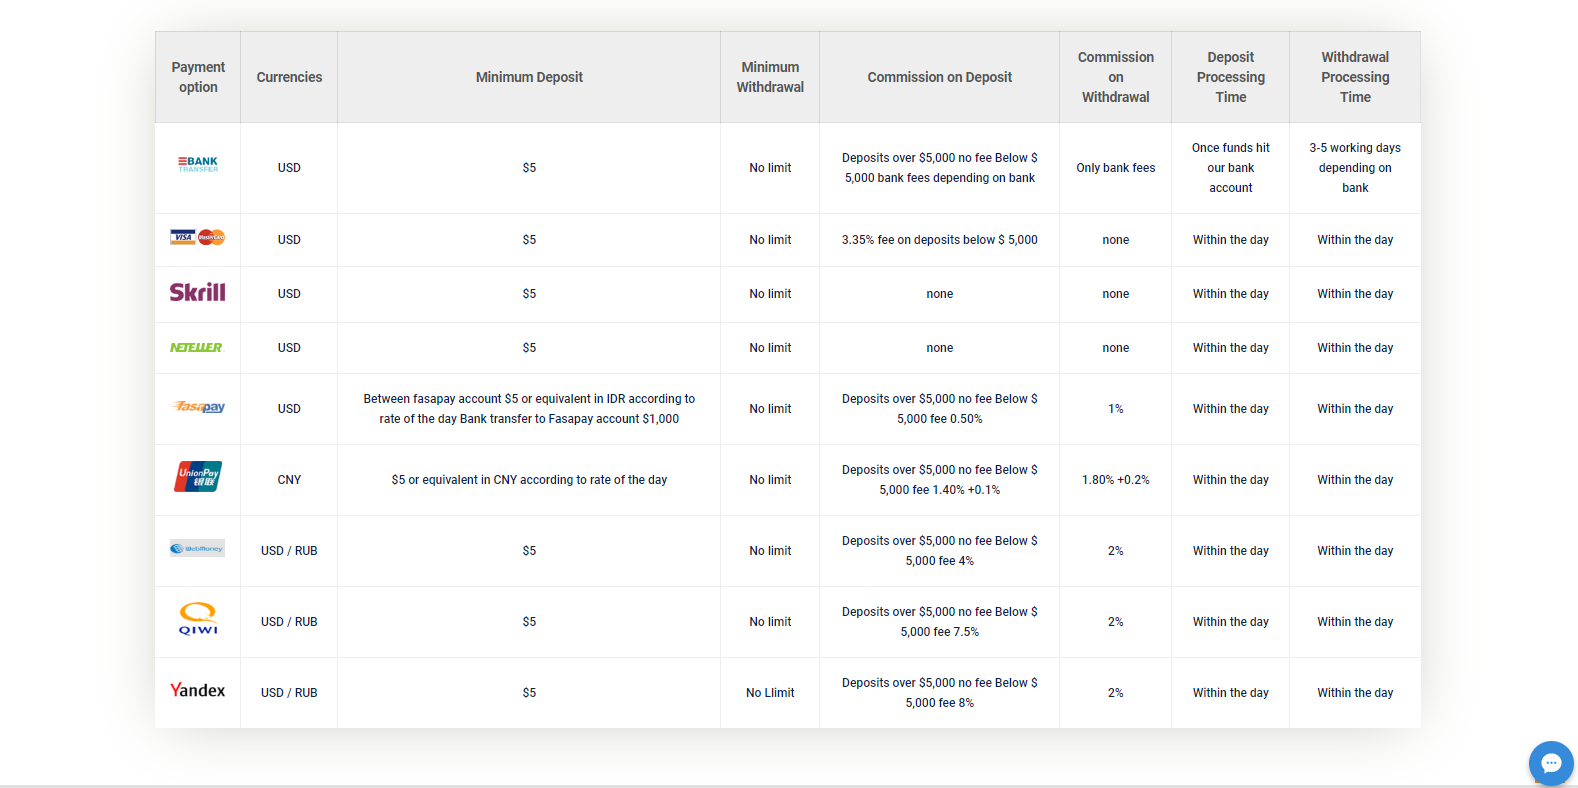
Task: Select the Currencies column header
Action: (x=289, y=77)
